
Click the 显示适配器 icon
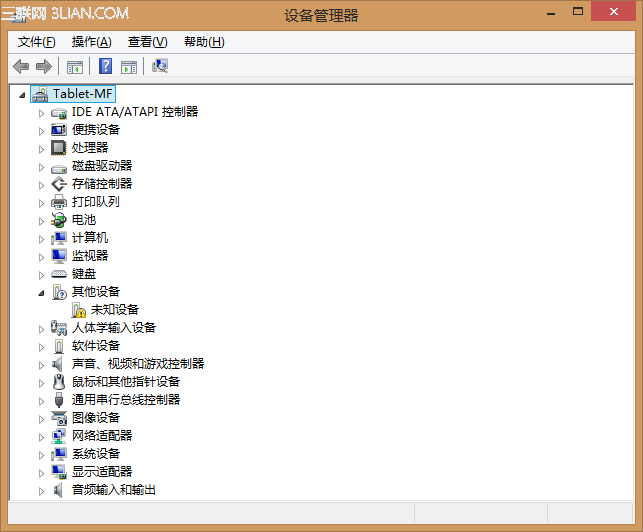(59, 472)
